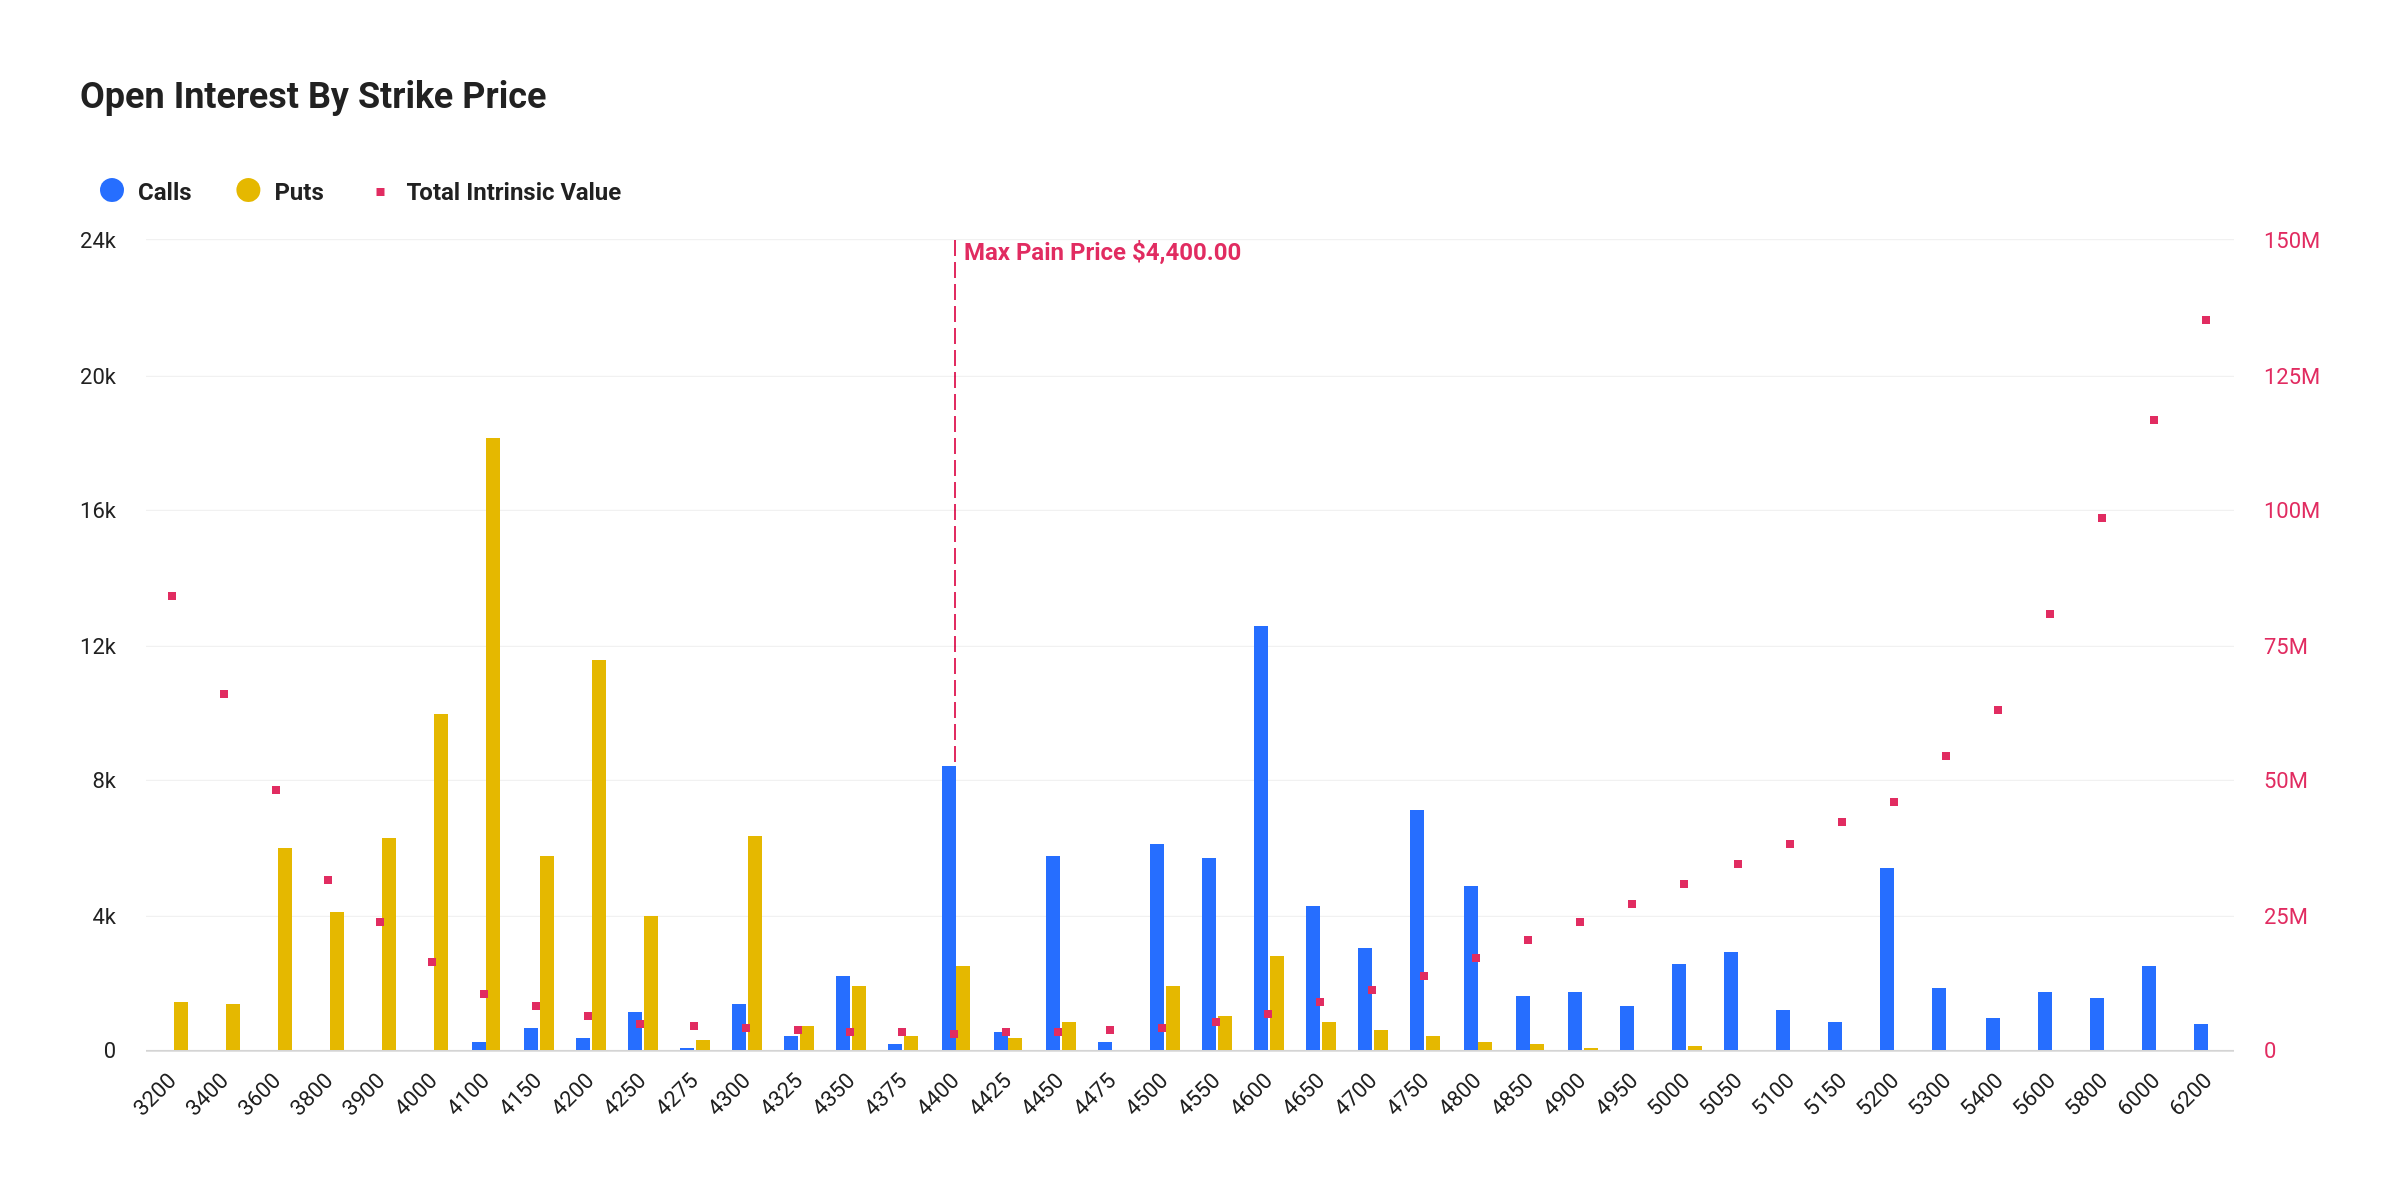Click the calls bar at strike 5200

(x=1887, y=959)
